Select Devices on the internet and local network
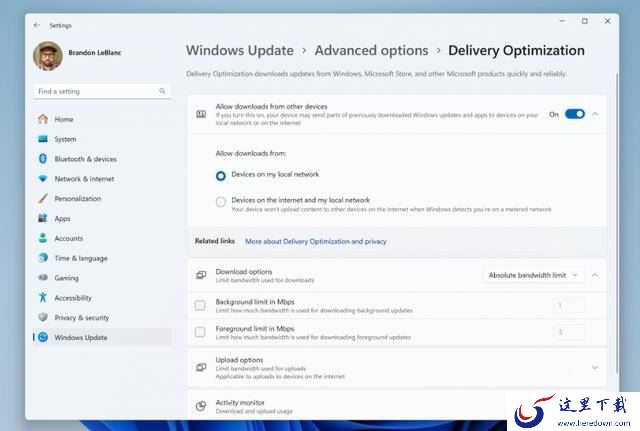This screenshot has width=640, height=431. coord(221,202)
